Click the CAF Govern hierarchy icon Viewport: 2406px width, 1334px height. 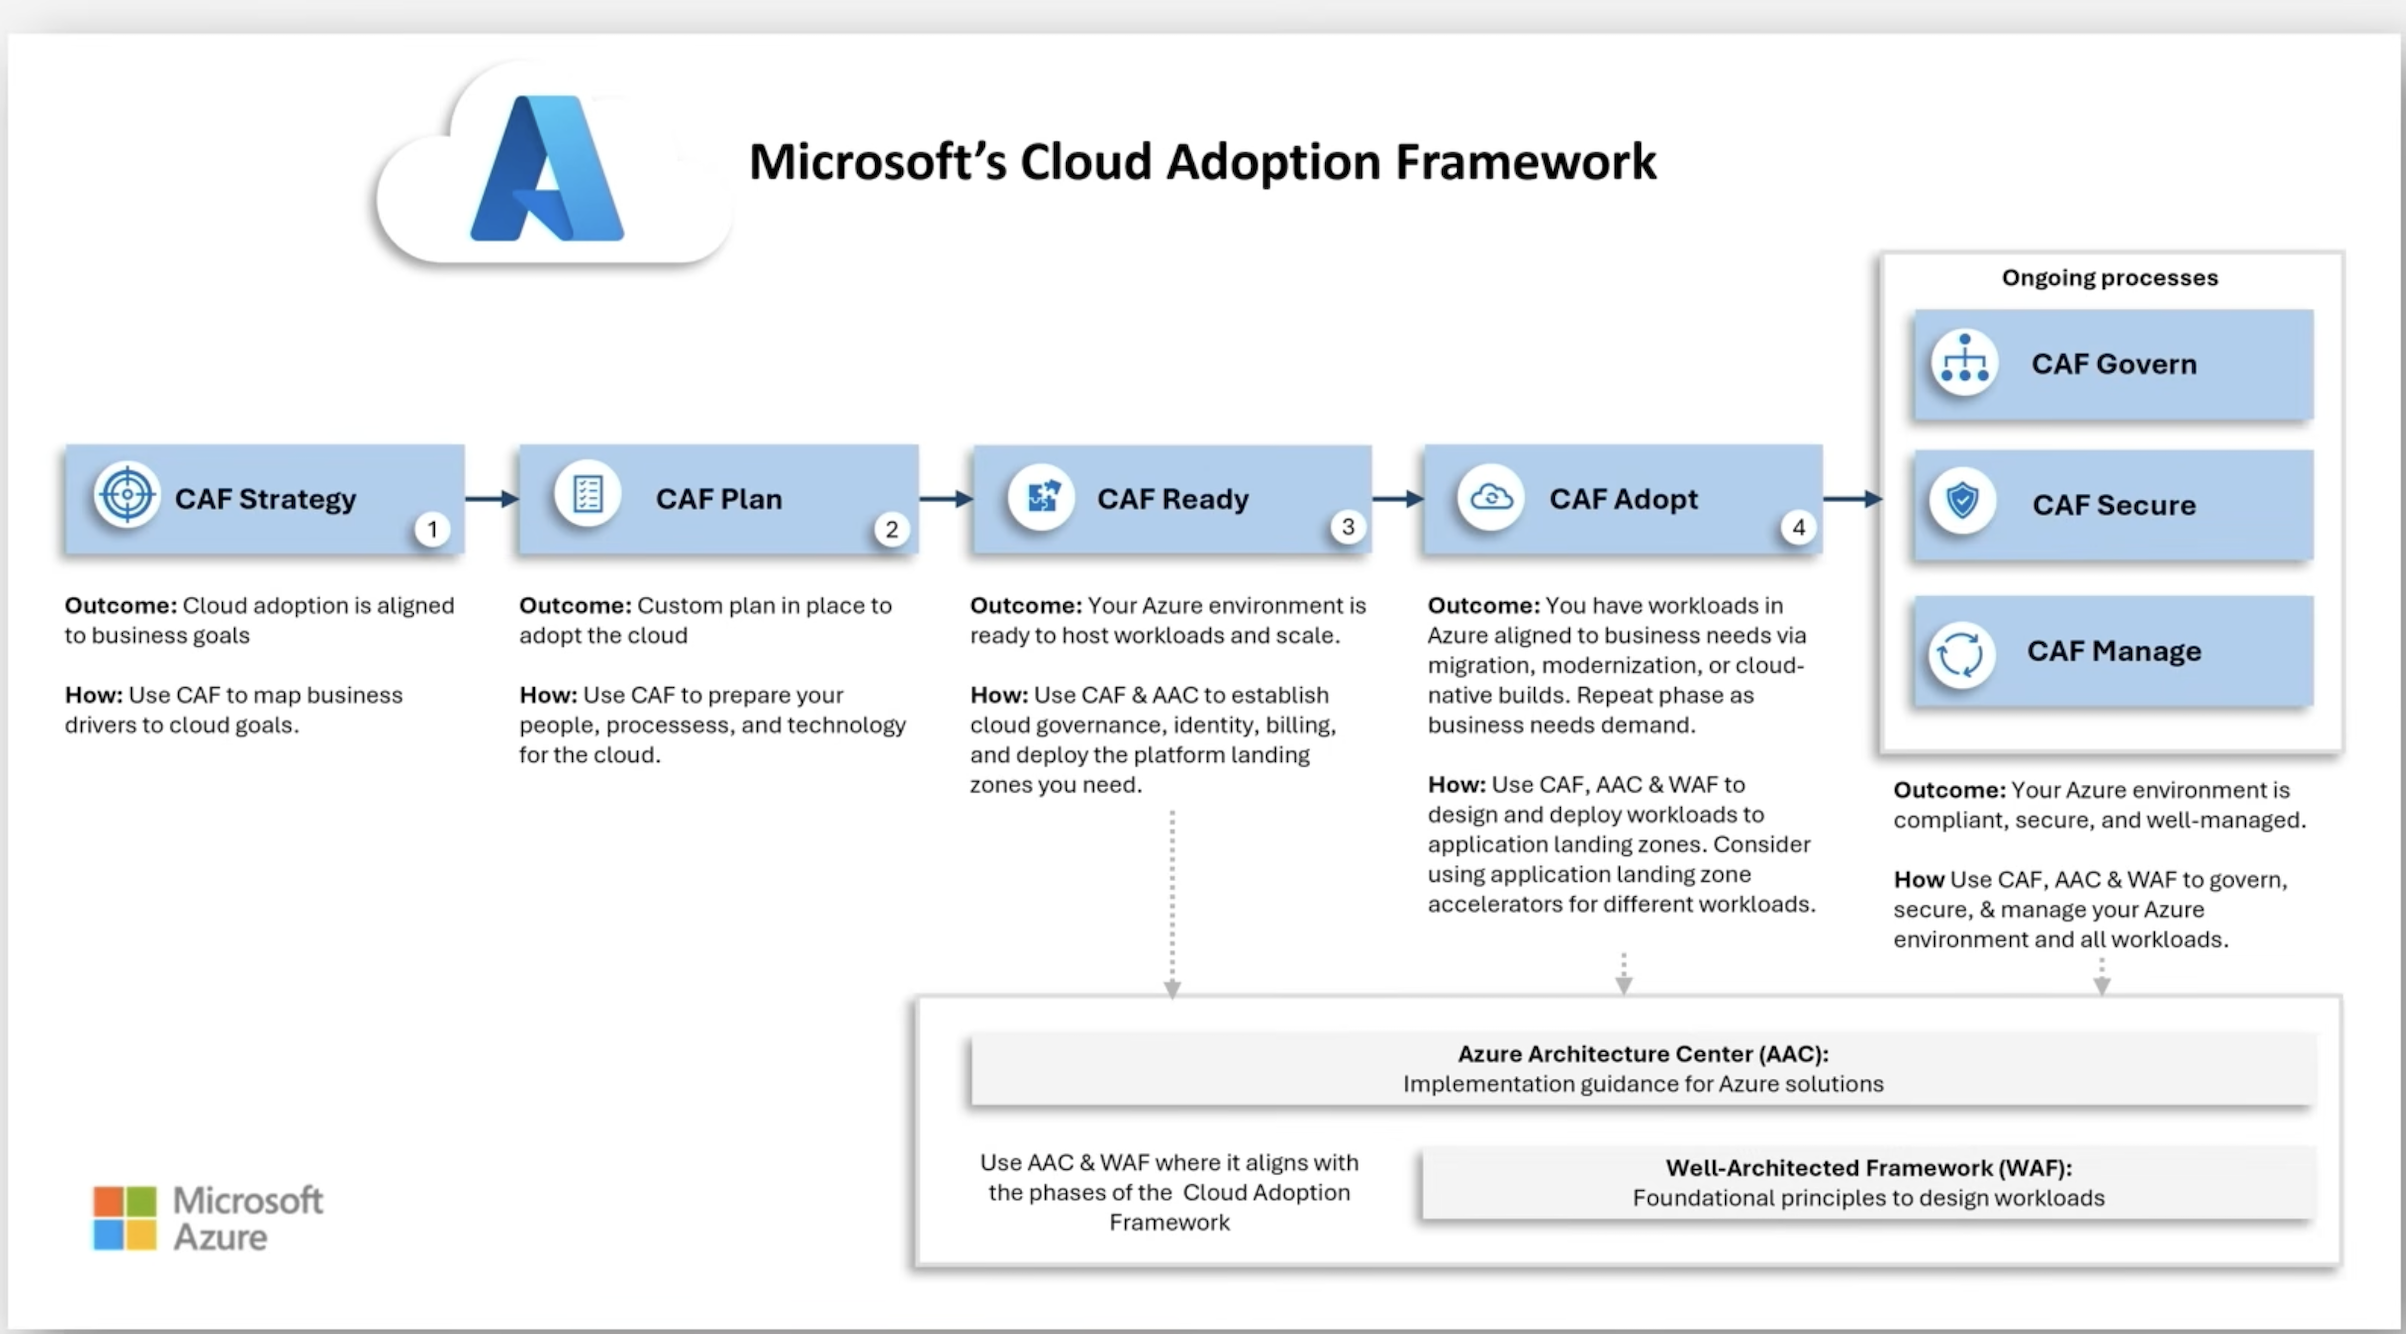[x=1965, y=361]
